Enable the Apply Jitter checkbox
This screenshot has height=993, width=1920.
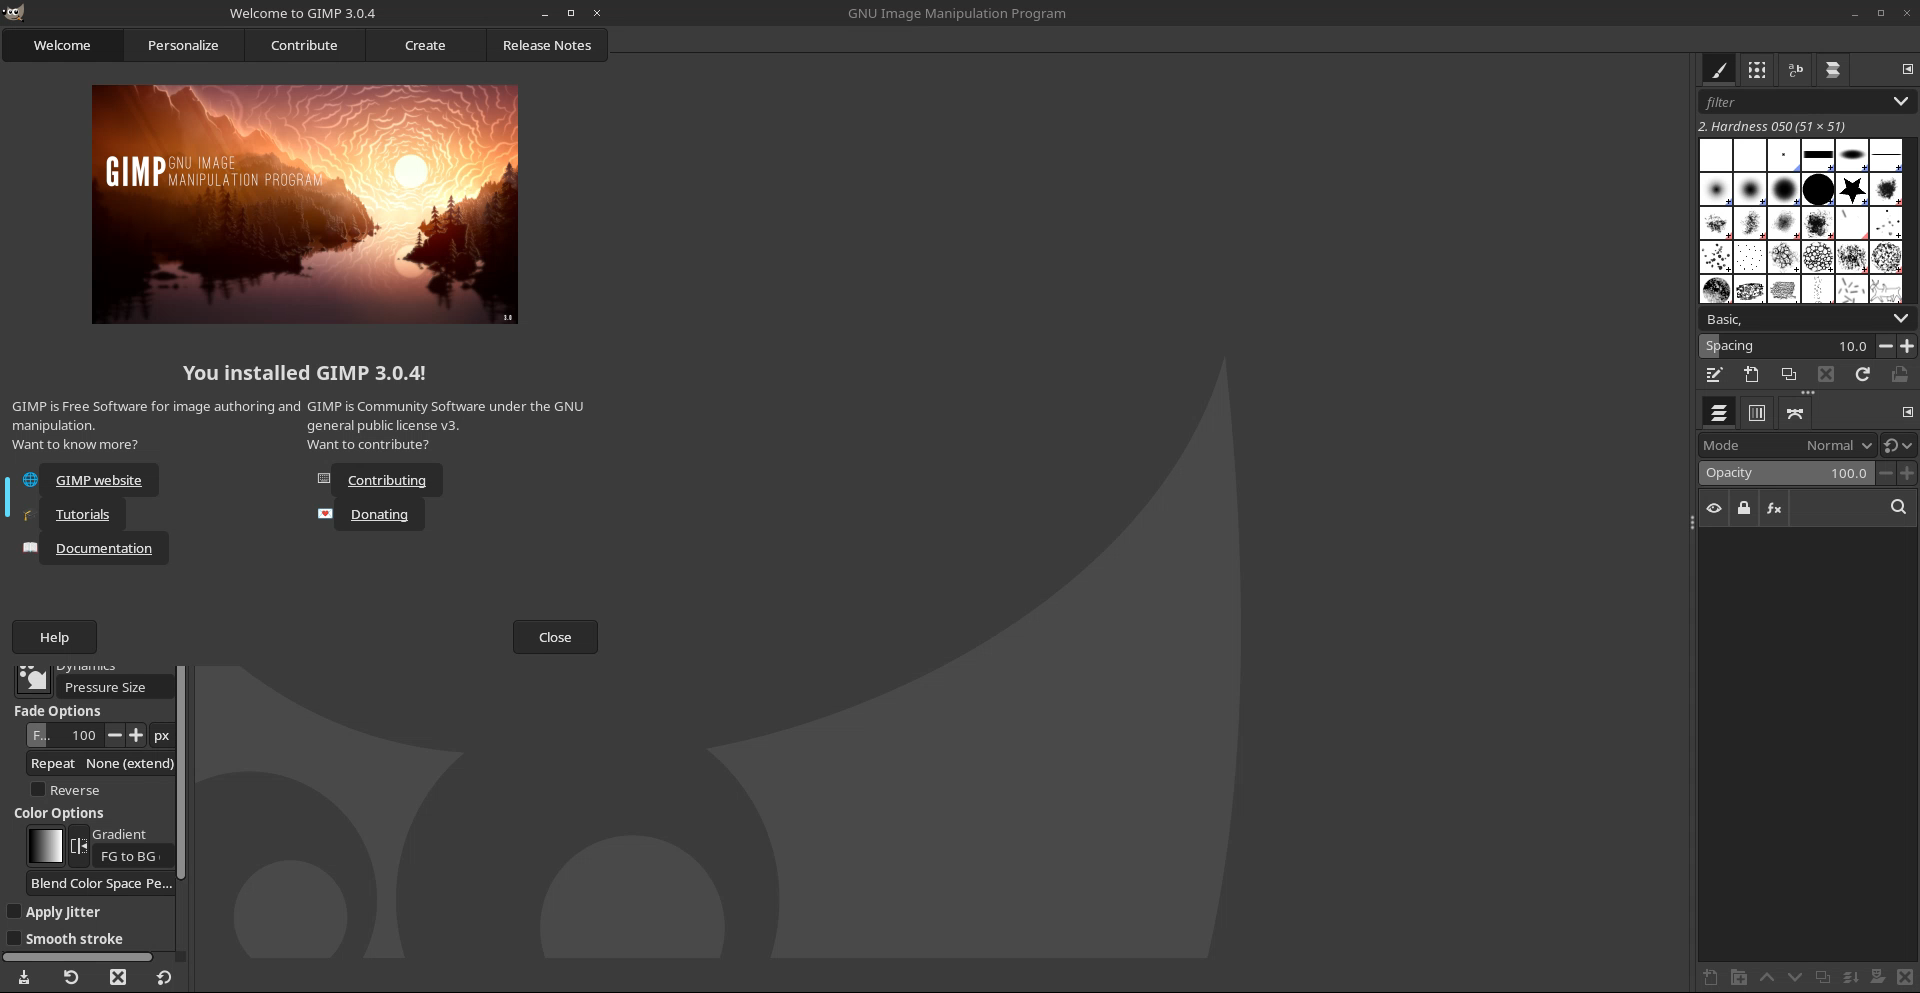click(x=15, y=912)
